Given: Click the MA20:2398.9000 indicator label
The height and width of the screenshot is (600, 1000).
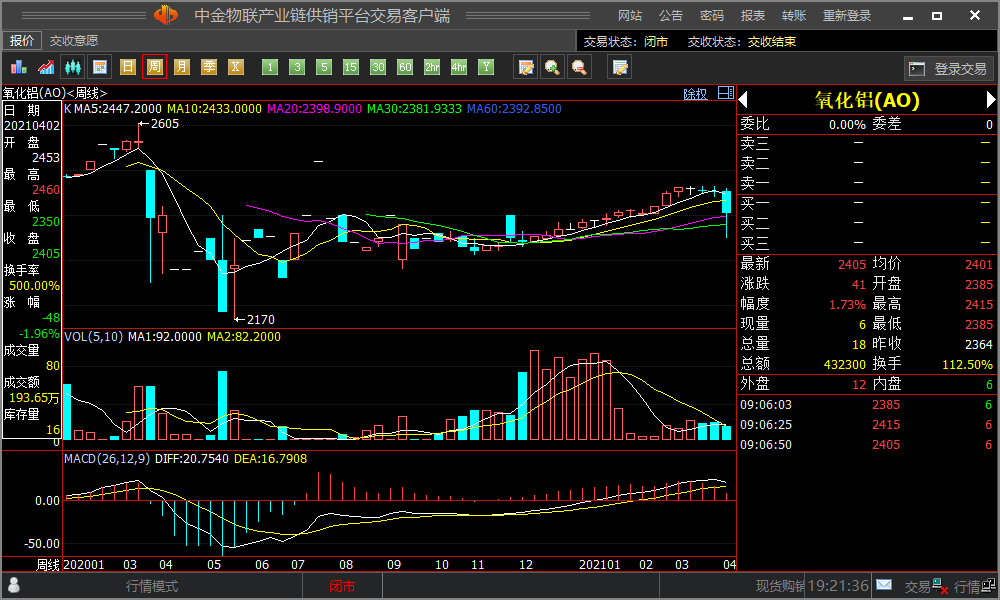Looking at the screenshot, I should [314, 109].
